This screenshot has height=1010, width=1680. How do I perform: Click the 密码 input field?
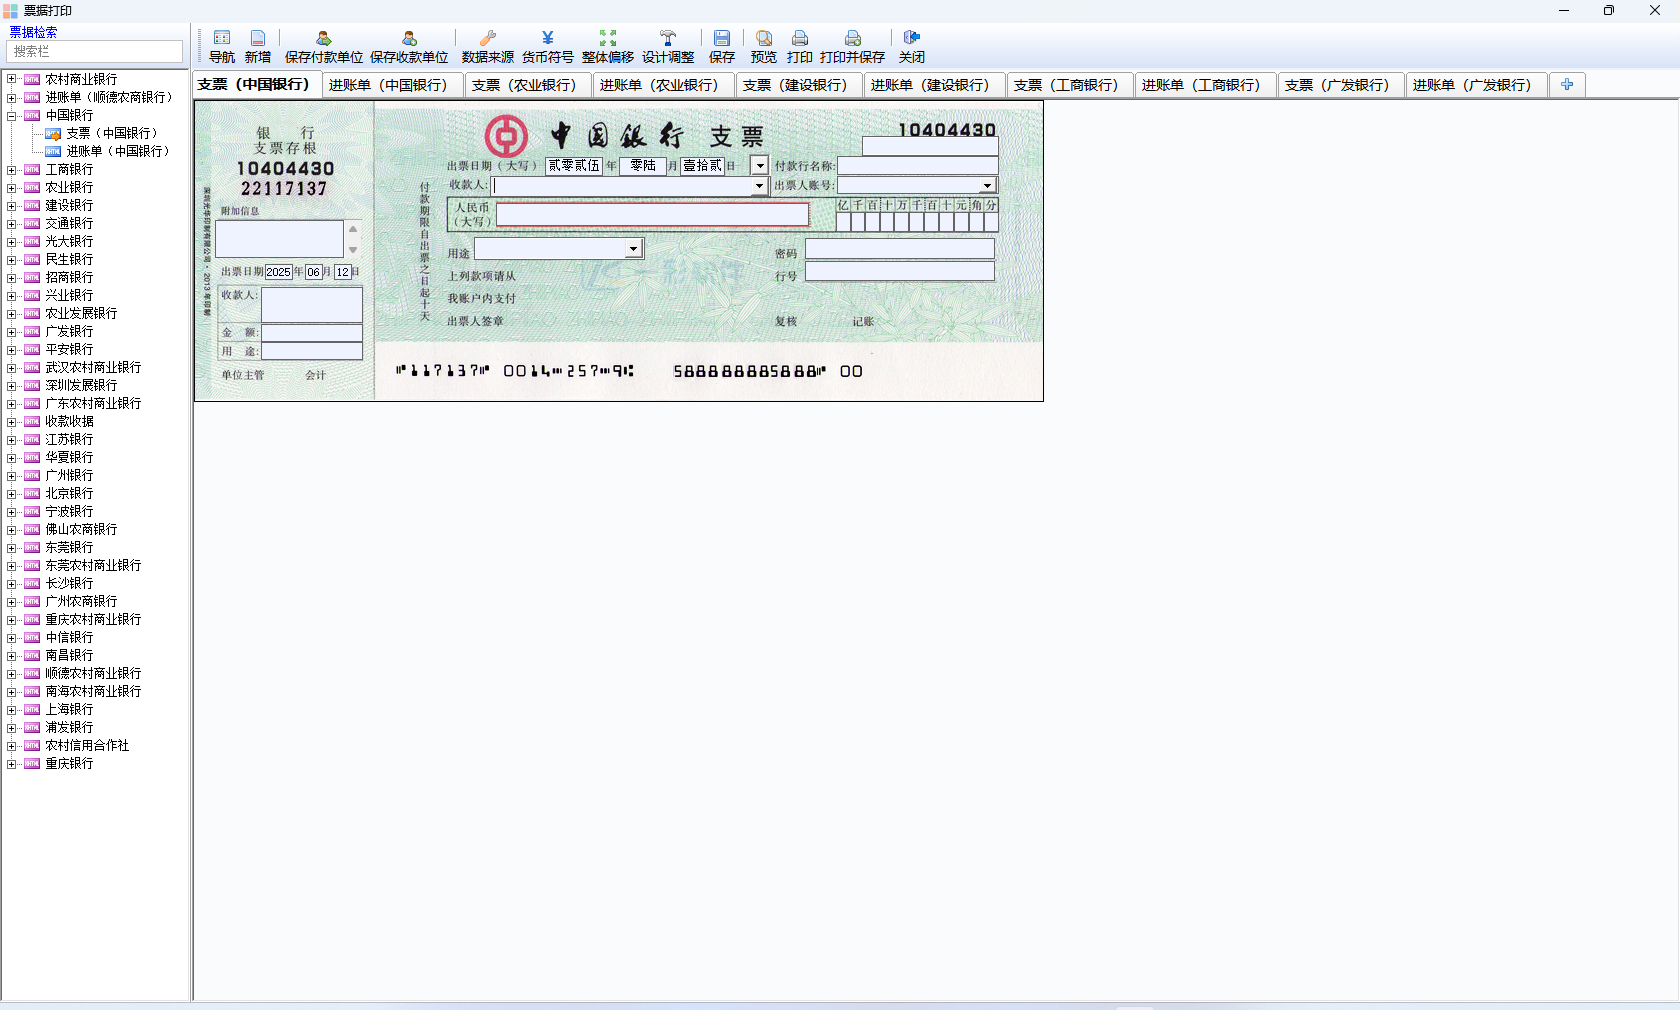pos(900,249)
